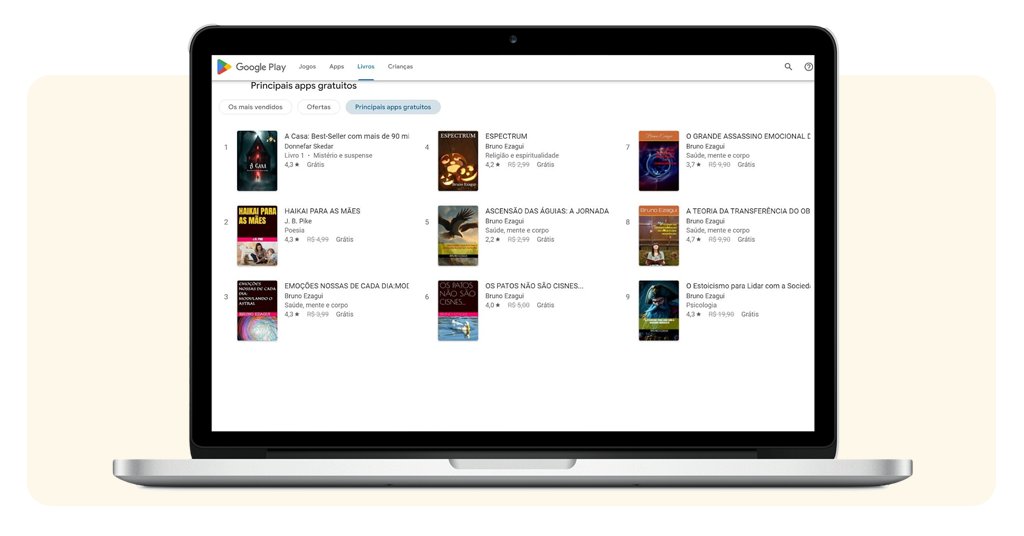Viewport: 1024px width, 536px height.
Task: Click the ESPECTRUM title text
Action: coord(506,136)
